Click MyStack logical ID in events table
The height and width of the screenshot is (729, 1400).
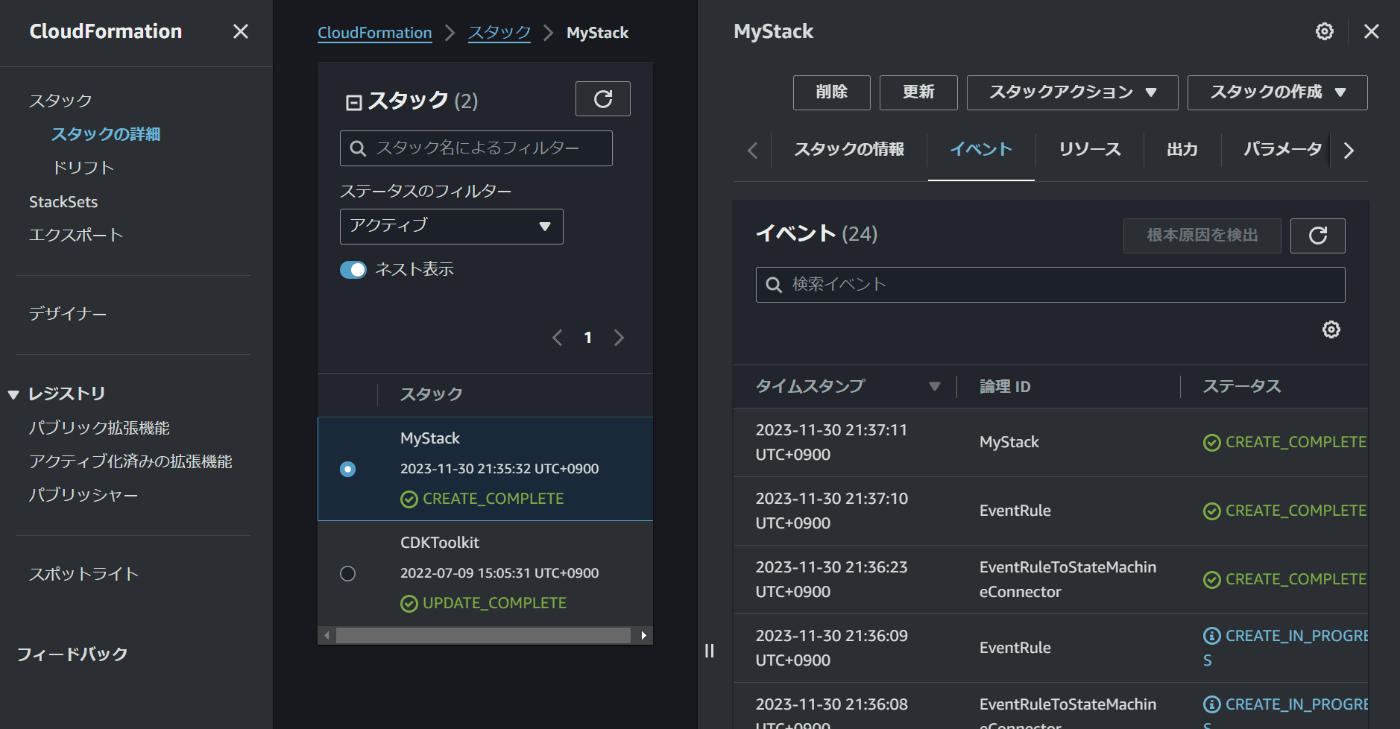(1009, 442)
